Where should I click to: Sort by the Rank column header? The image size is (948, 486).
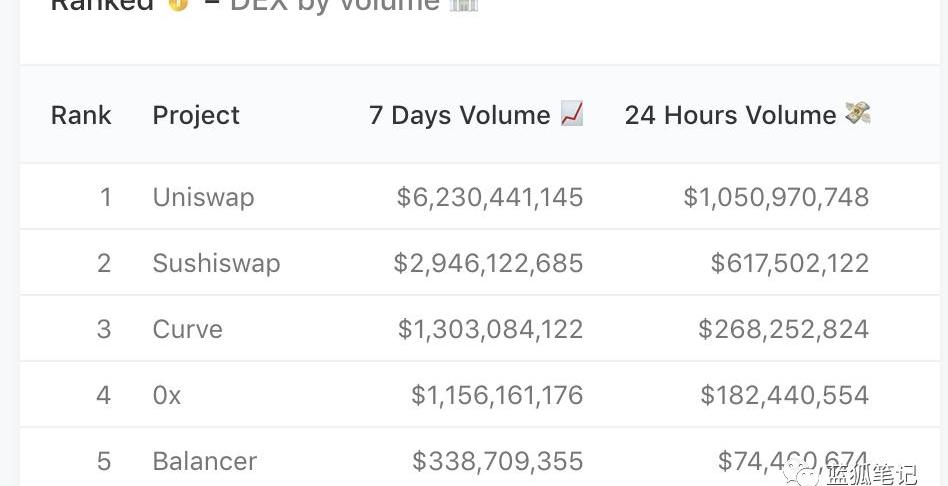(x=81, y=115)
